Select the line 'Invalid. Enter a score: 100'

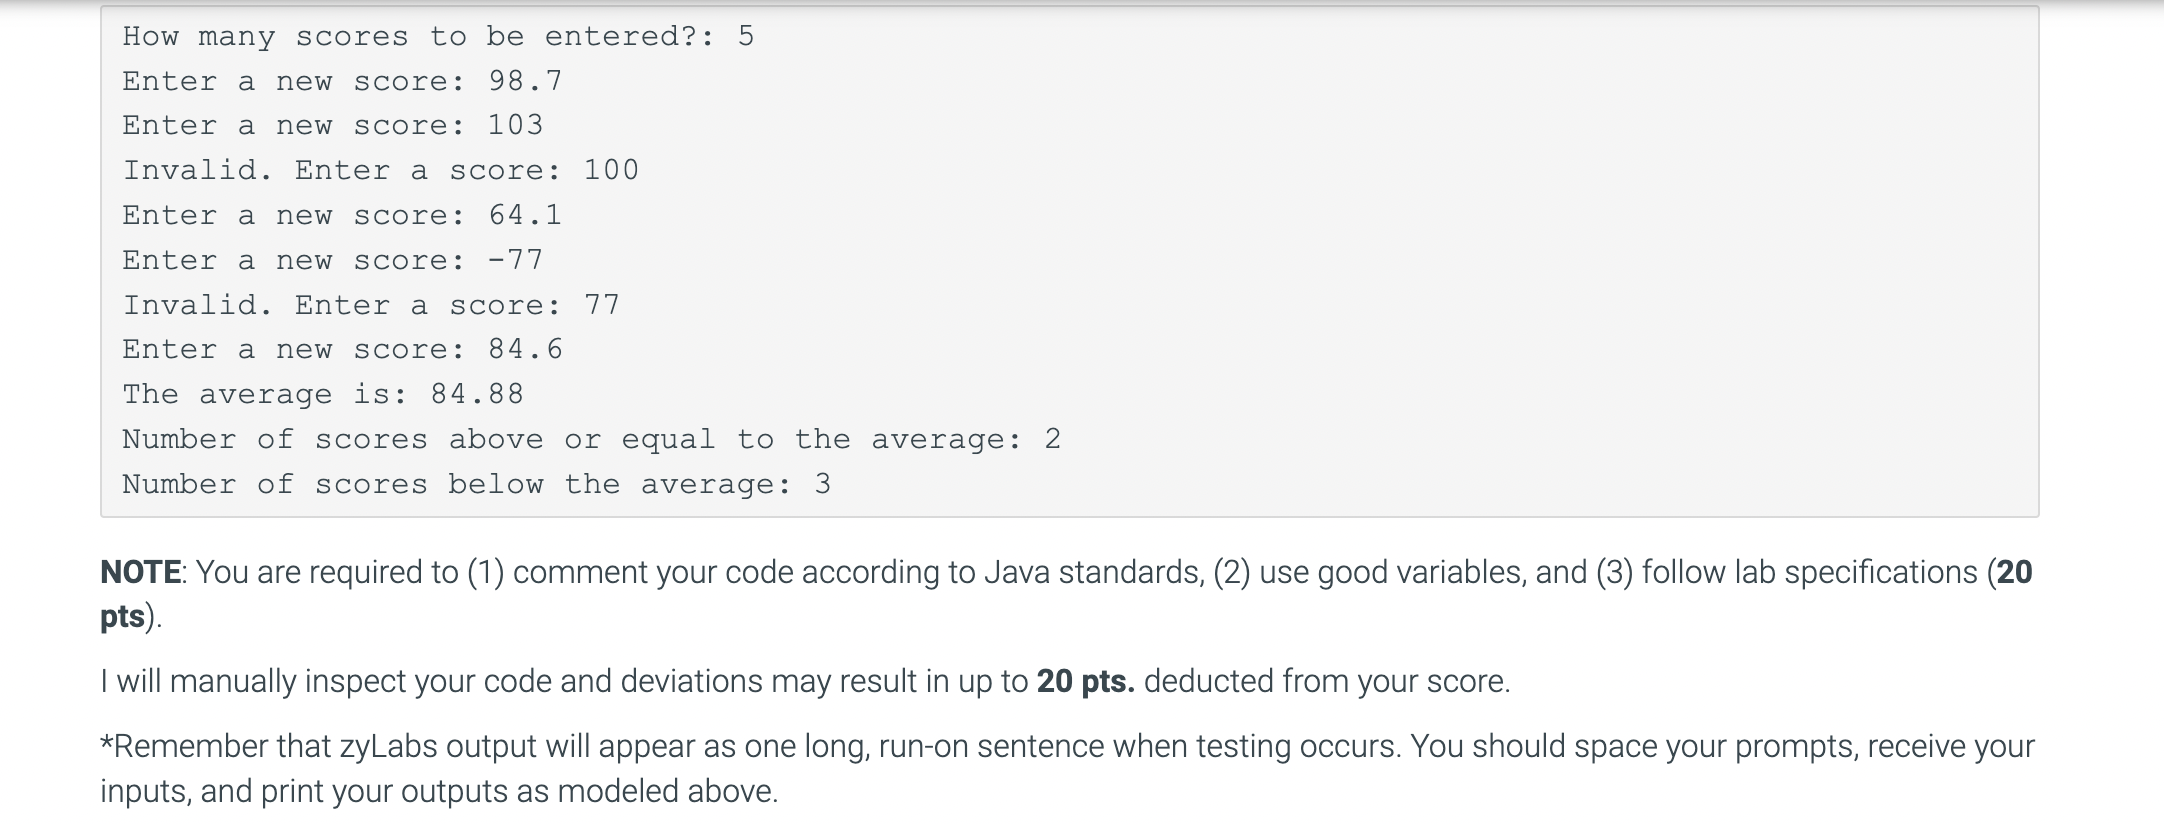point(380,170)
